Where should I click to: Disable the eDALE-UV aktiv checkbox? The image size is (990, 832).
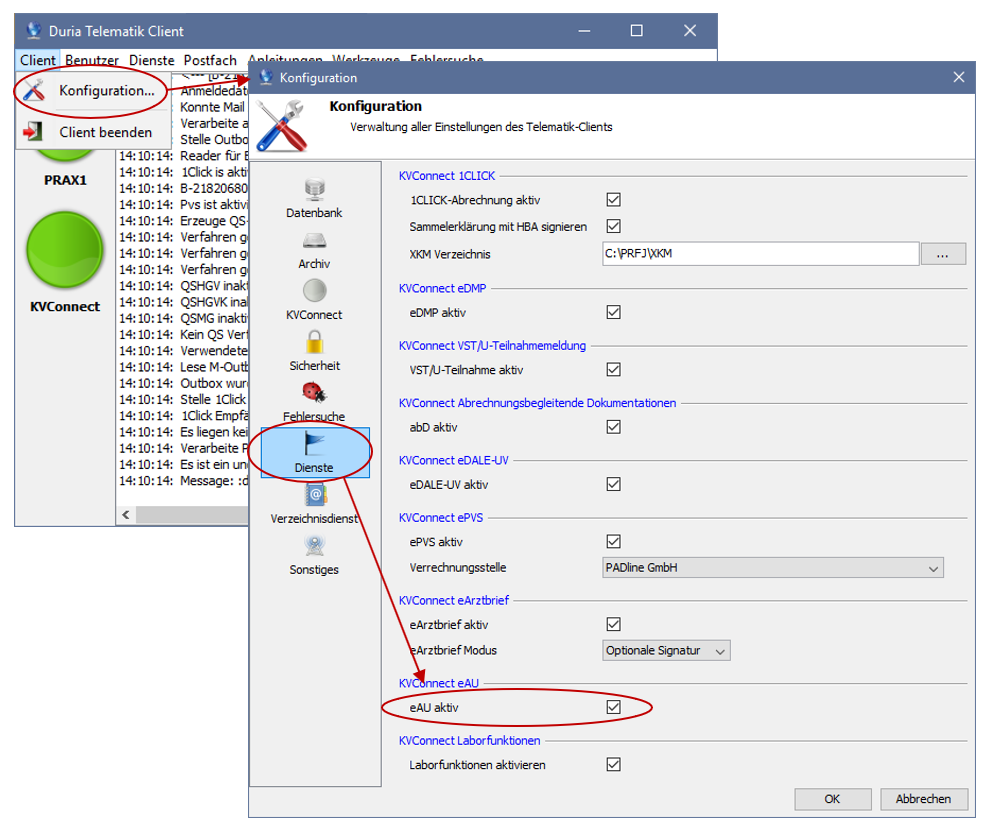click(613, 484)
